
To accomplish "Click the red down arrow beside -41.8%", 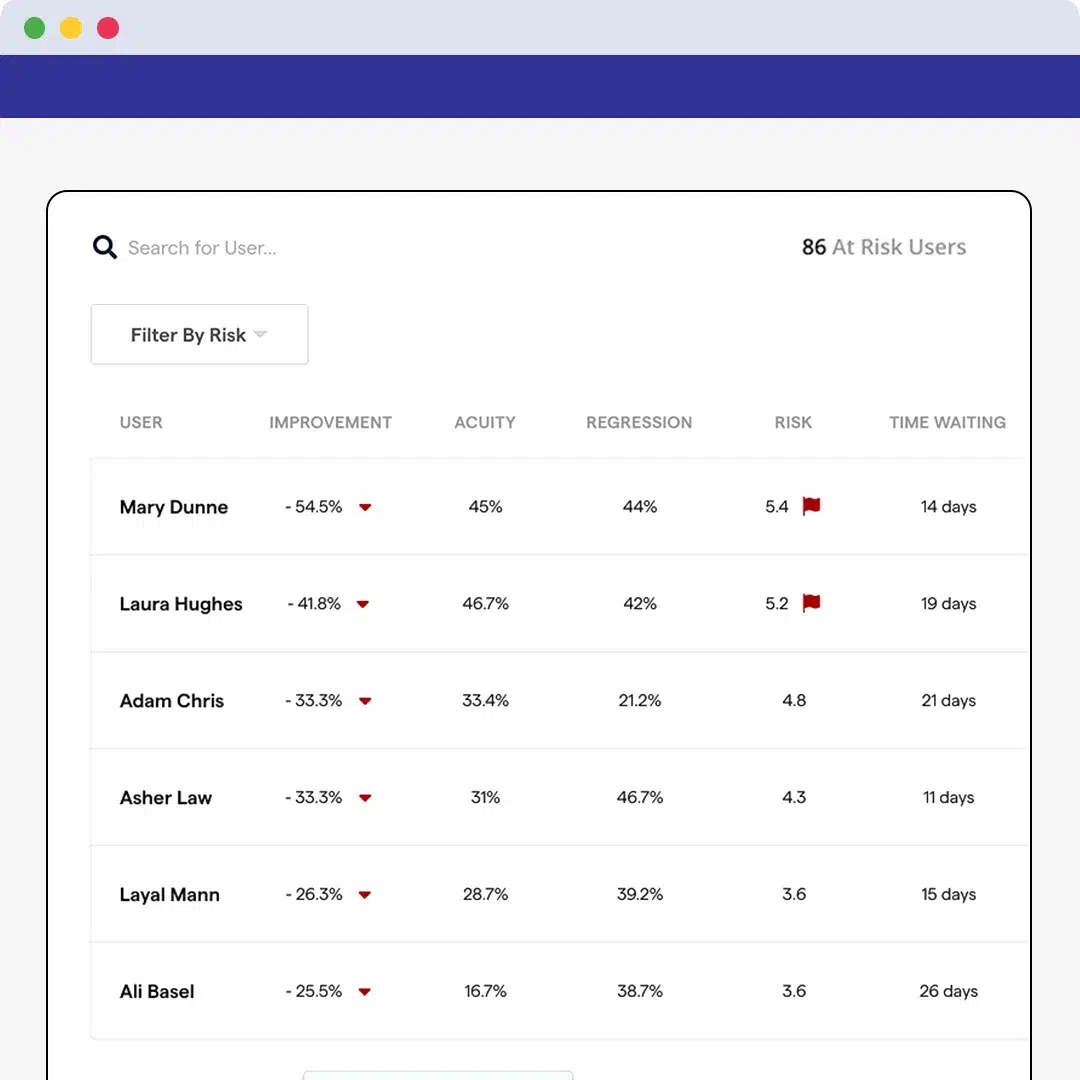I will 363,604.
